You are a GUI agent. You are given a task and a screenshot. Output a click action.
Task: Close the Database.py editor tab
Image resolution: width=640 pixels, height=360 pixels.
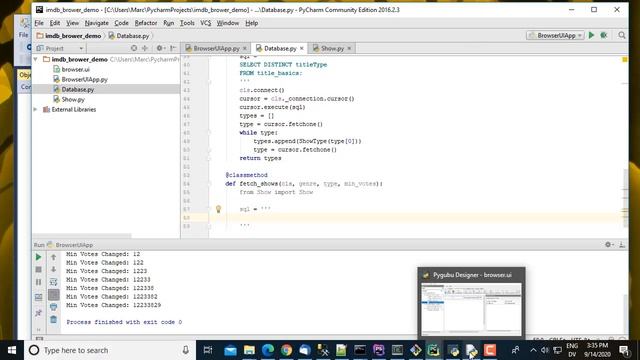coord(302,48)
